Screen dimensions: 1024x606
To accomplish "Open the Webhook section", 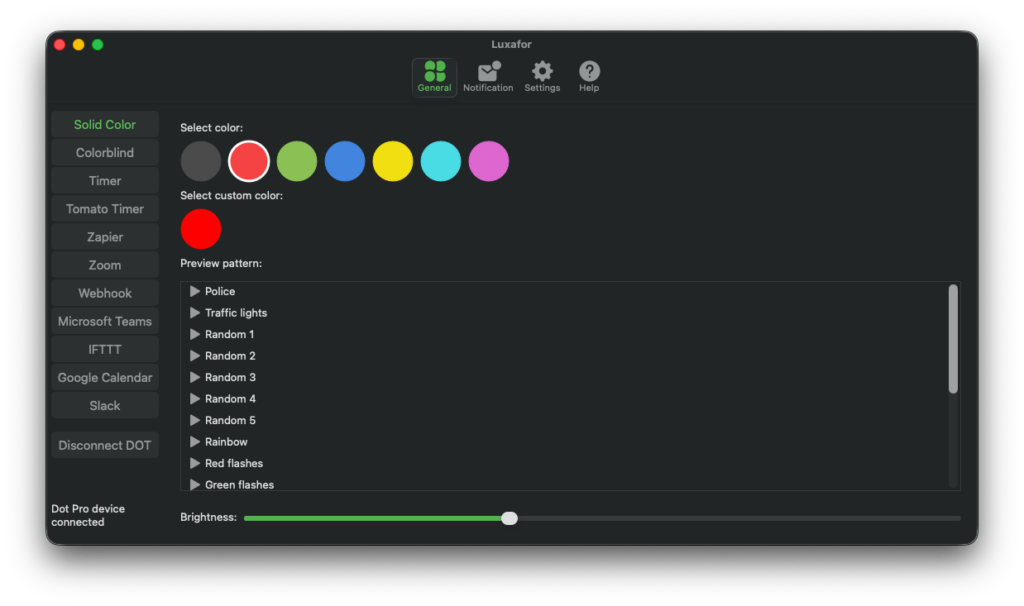I will (x=105, y=293).
